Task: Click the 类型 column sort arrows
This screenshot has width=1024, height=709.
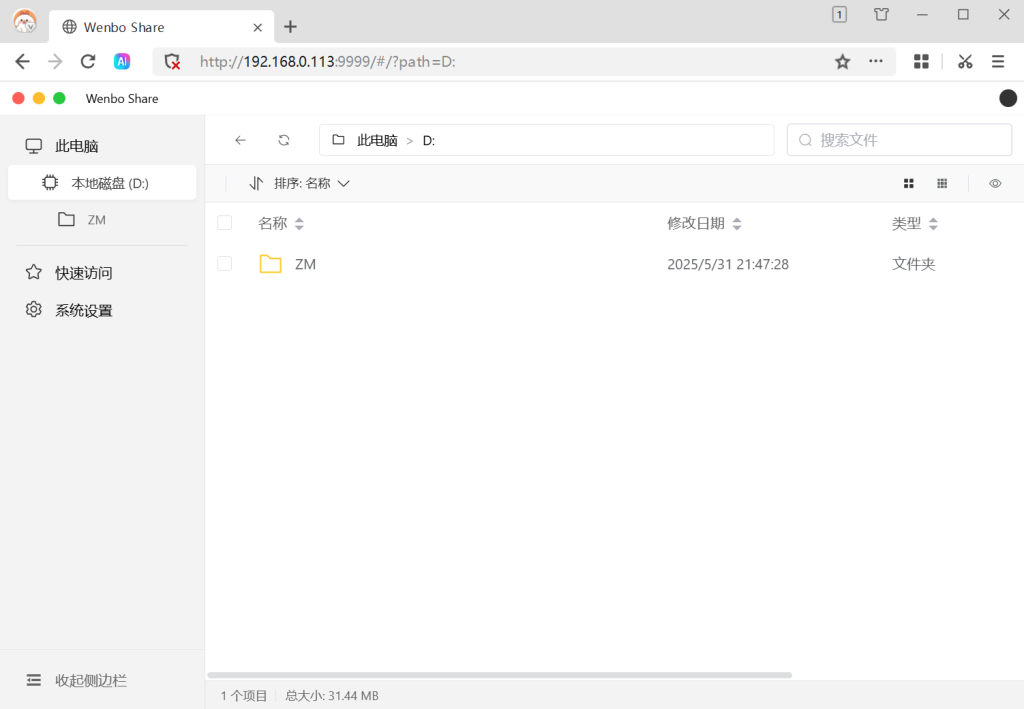Action: (x=934, y=223)
